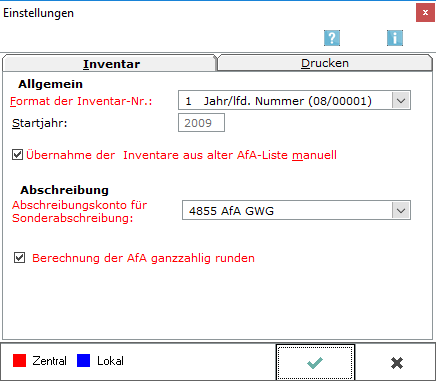Cancel with the black X button
The height and width of the screenshot is (381, 436).
click(397, 362)
